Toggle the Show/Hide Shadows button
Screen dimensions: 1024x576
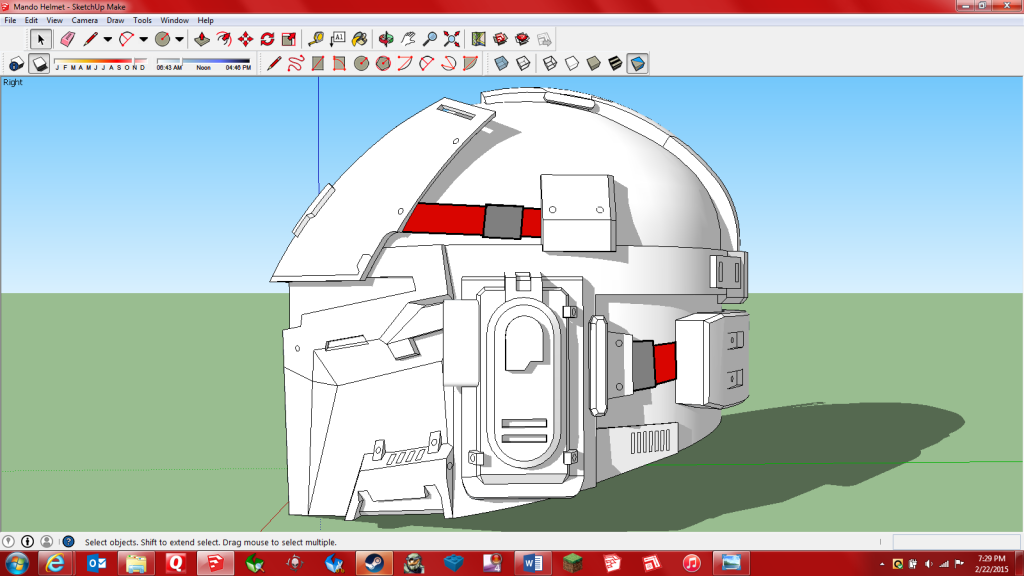[x=39, y=63]
